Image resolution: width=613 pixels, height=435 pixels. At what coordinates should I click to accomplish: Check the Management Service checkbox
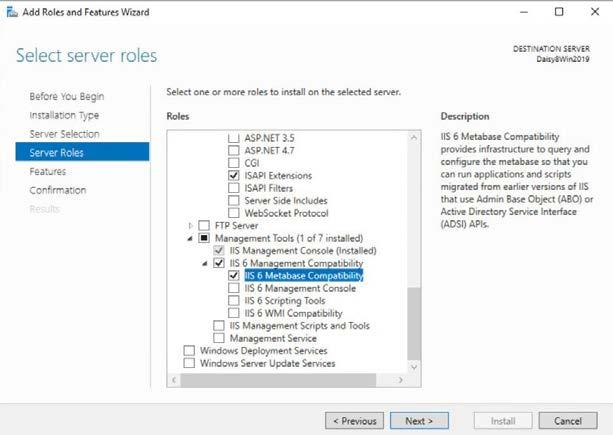pyautogui.click(x=219, y=338)
